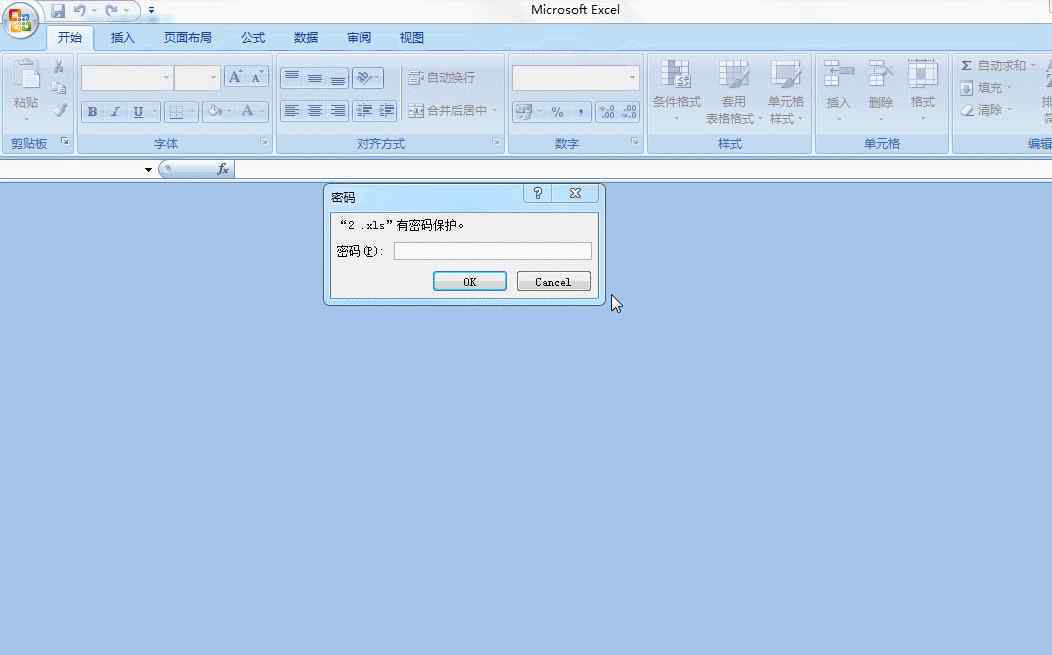
Task: Click the Cut scissors icon
Action: [x=59, y=66]
